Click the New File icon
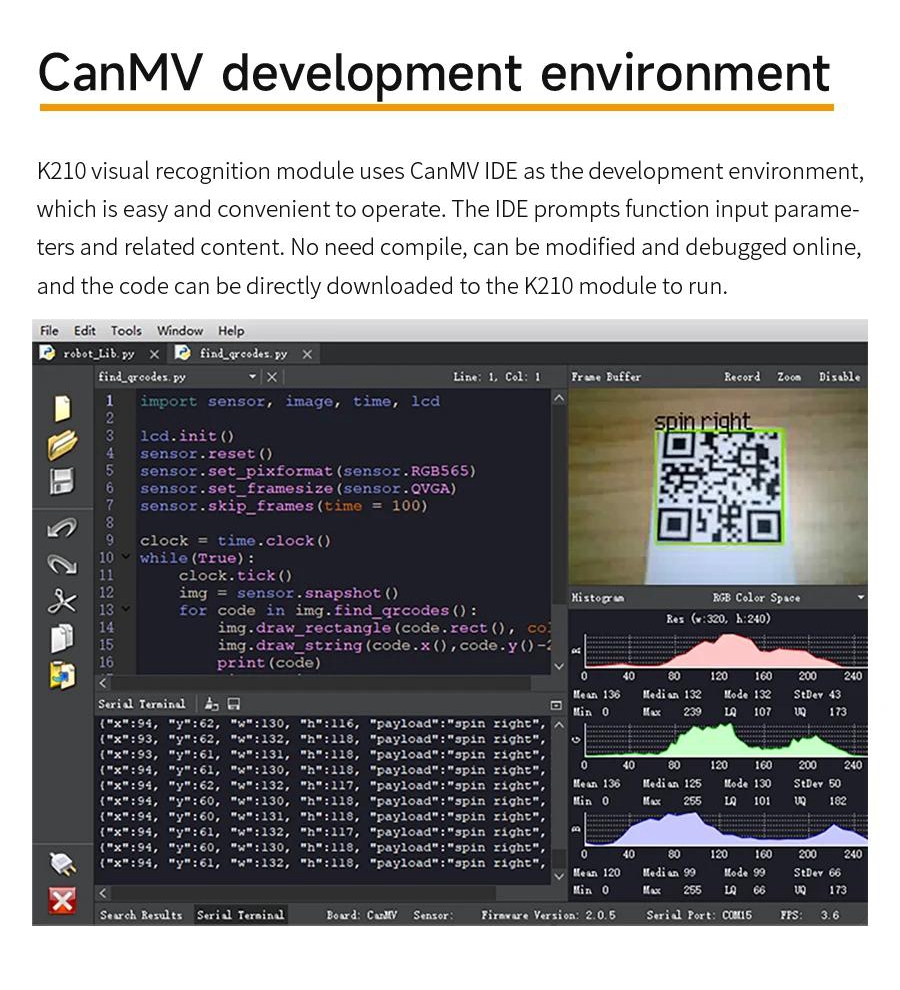 click(62, 408)
